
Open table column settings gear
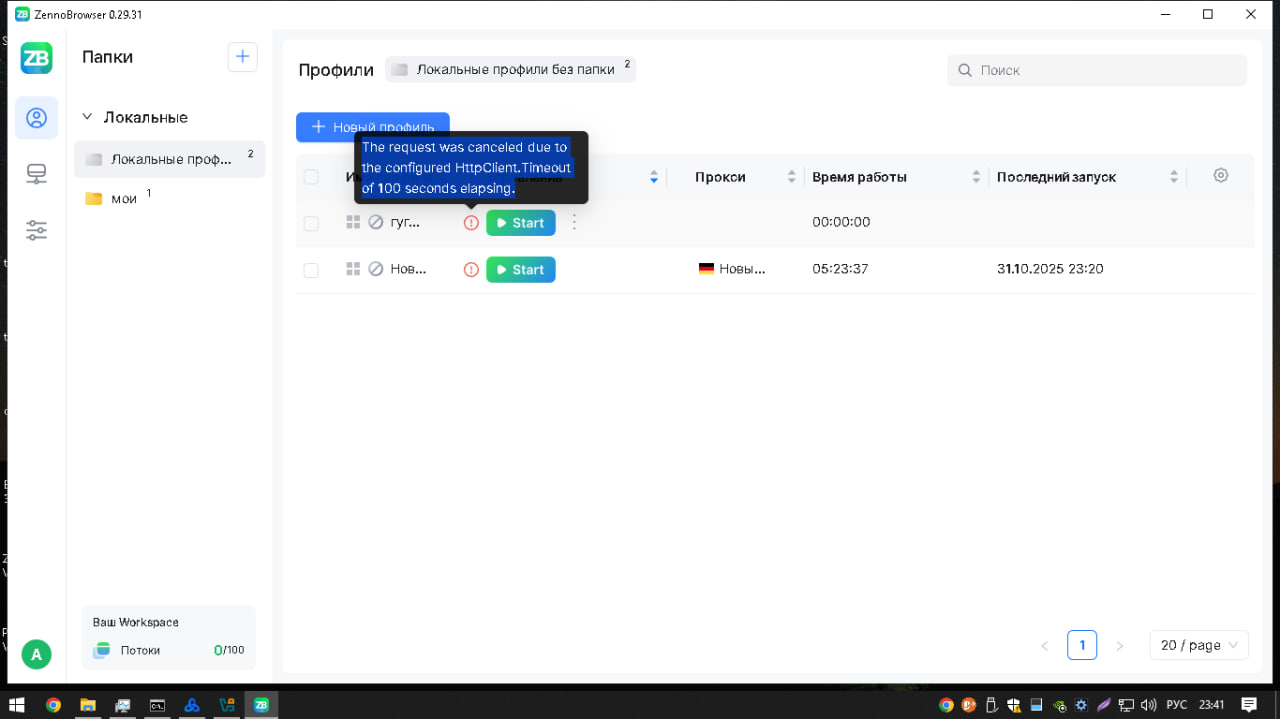pos(1221,175)
